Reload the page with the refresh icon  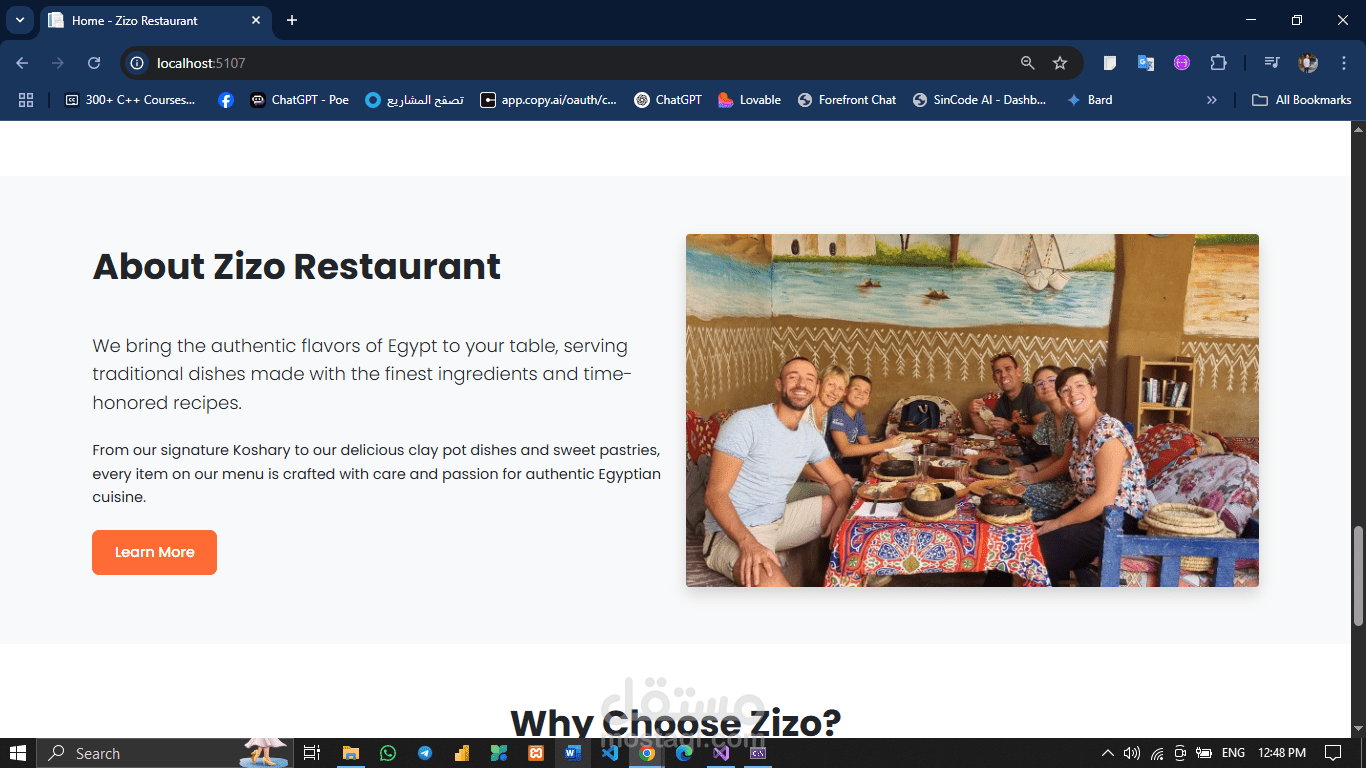pyautogui.click(x=94, y=63)
